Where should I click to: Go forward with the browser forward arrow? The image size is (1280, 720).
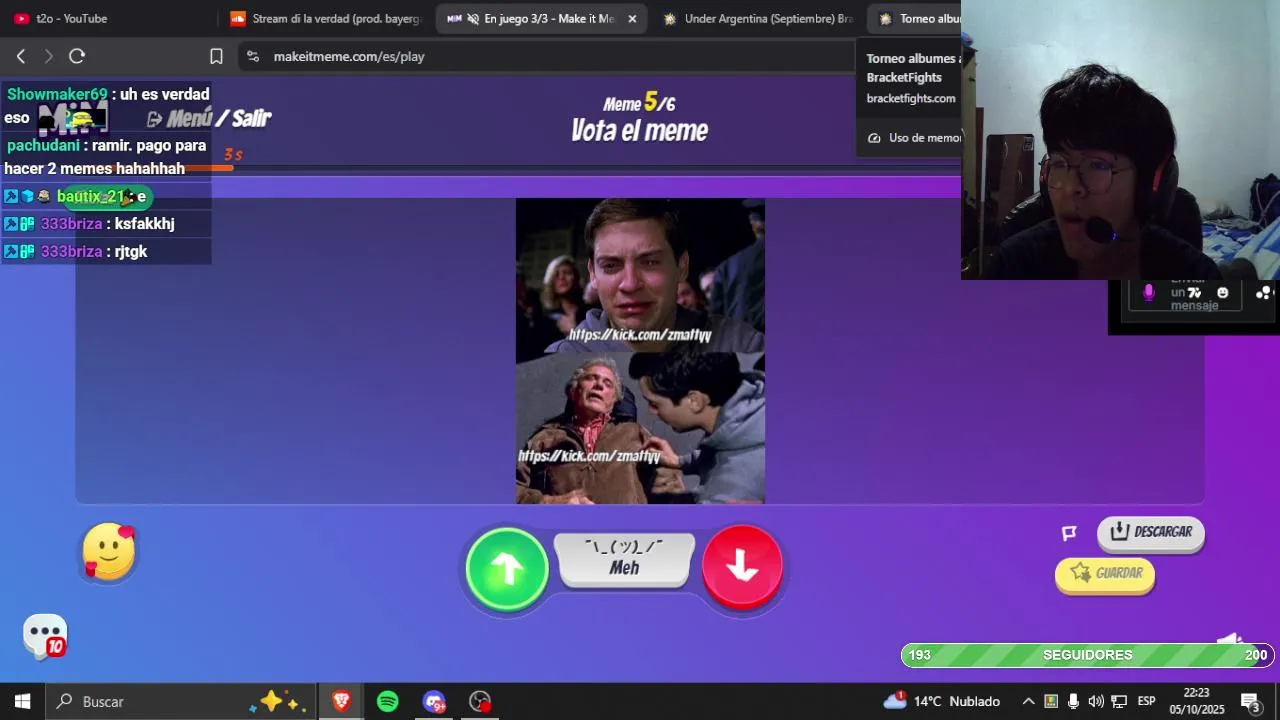[48, 56]
